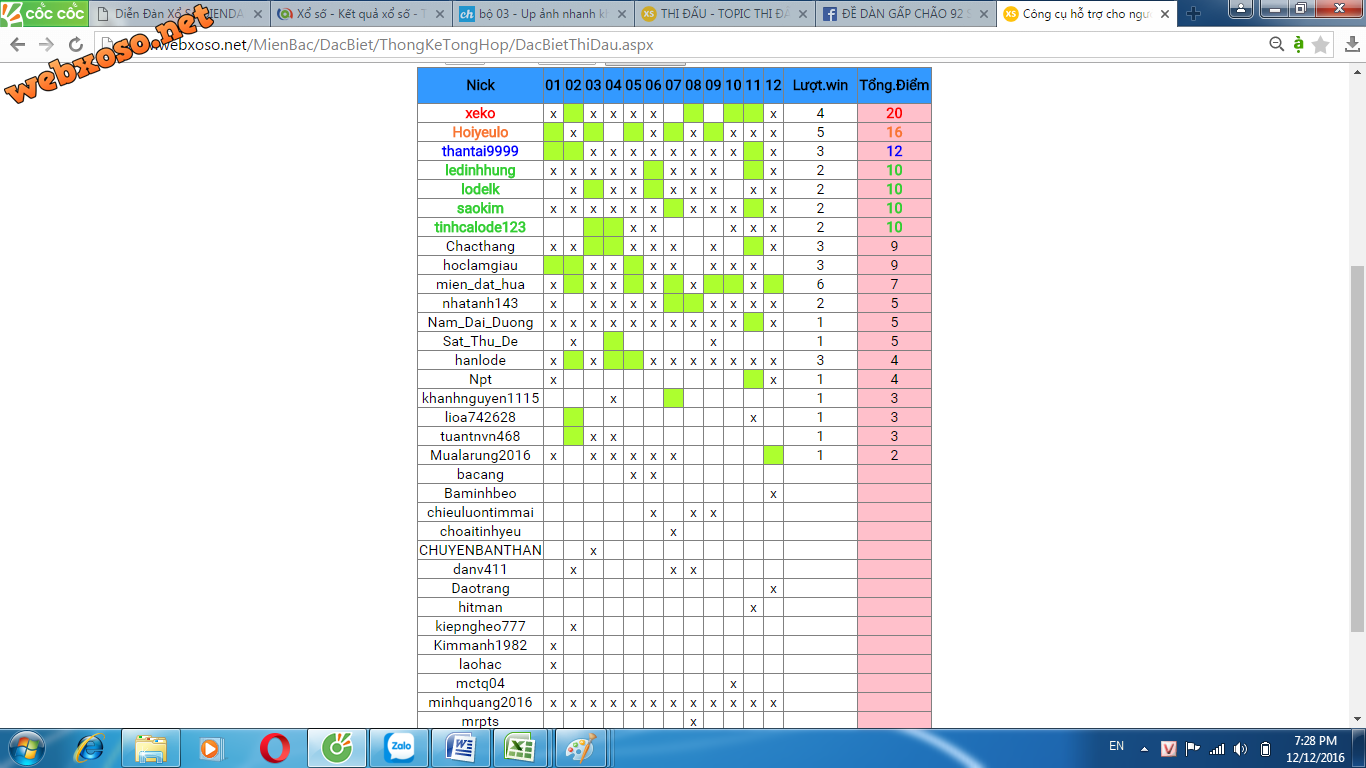This screenshot has width=1366, height=768.
Task: Launch Opera from the taskbar
Action: (x=275, y=747)
